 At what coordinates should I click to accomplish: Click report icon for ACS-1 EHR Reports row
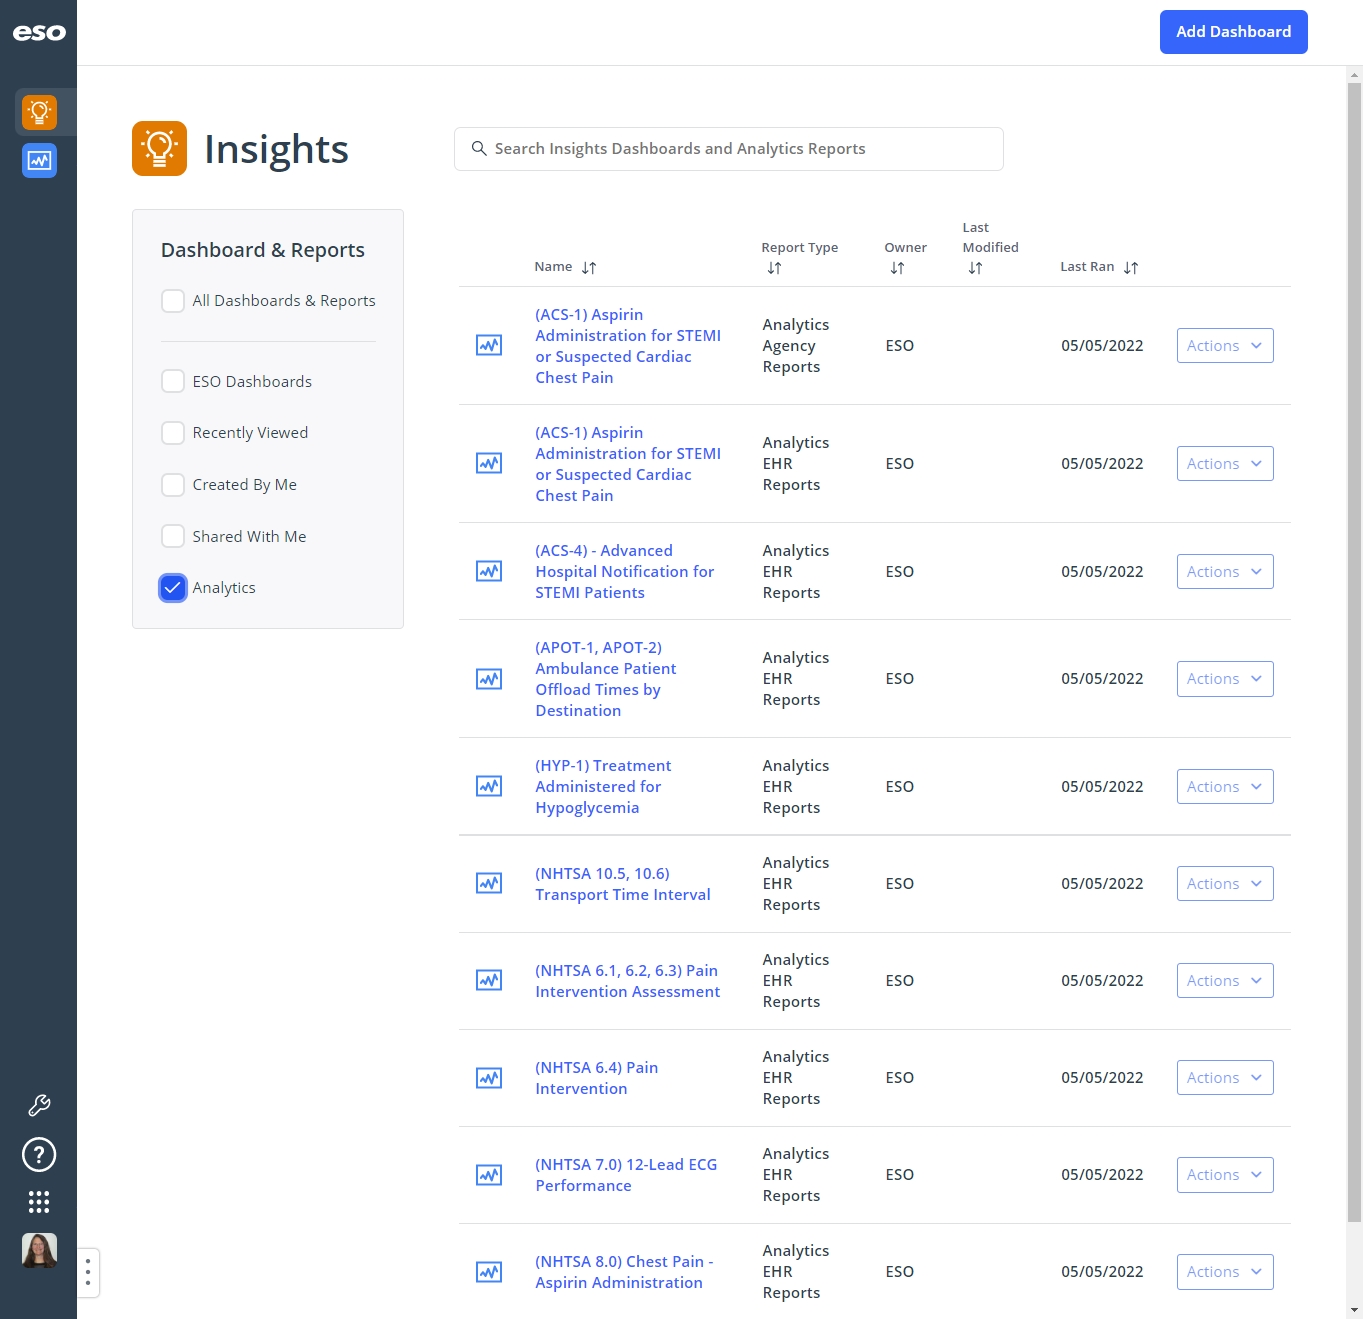coord(489,463)
